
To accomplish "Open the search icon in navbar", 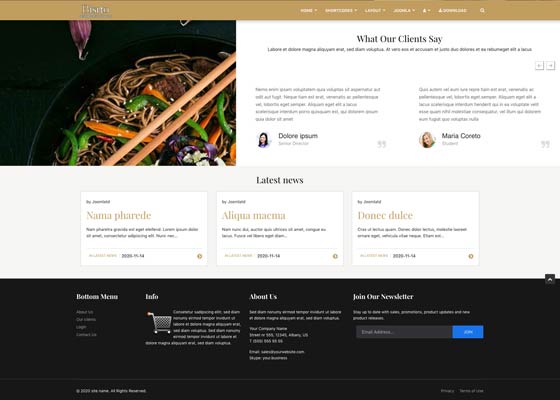I will click(x=482, y=10).
